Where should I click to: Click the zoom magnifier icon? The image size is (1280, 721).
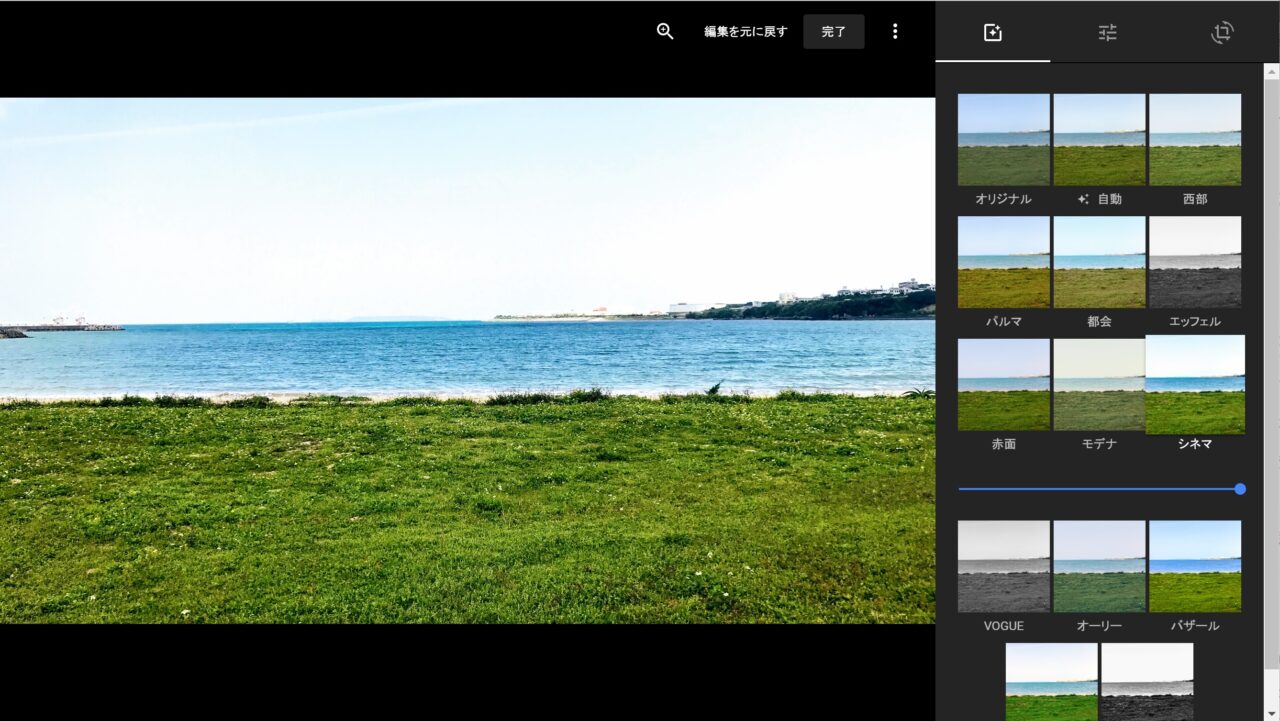coord(665,31)
